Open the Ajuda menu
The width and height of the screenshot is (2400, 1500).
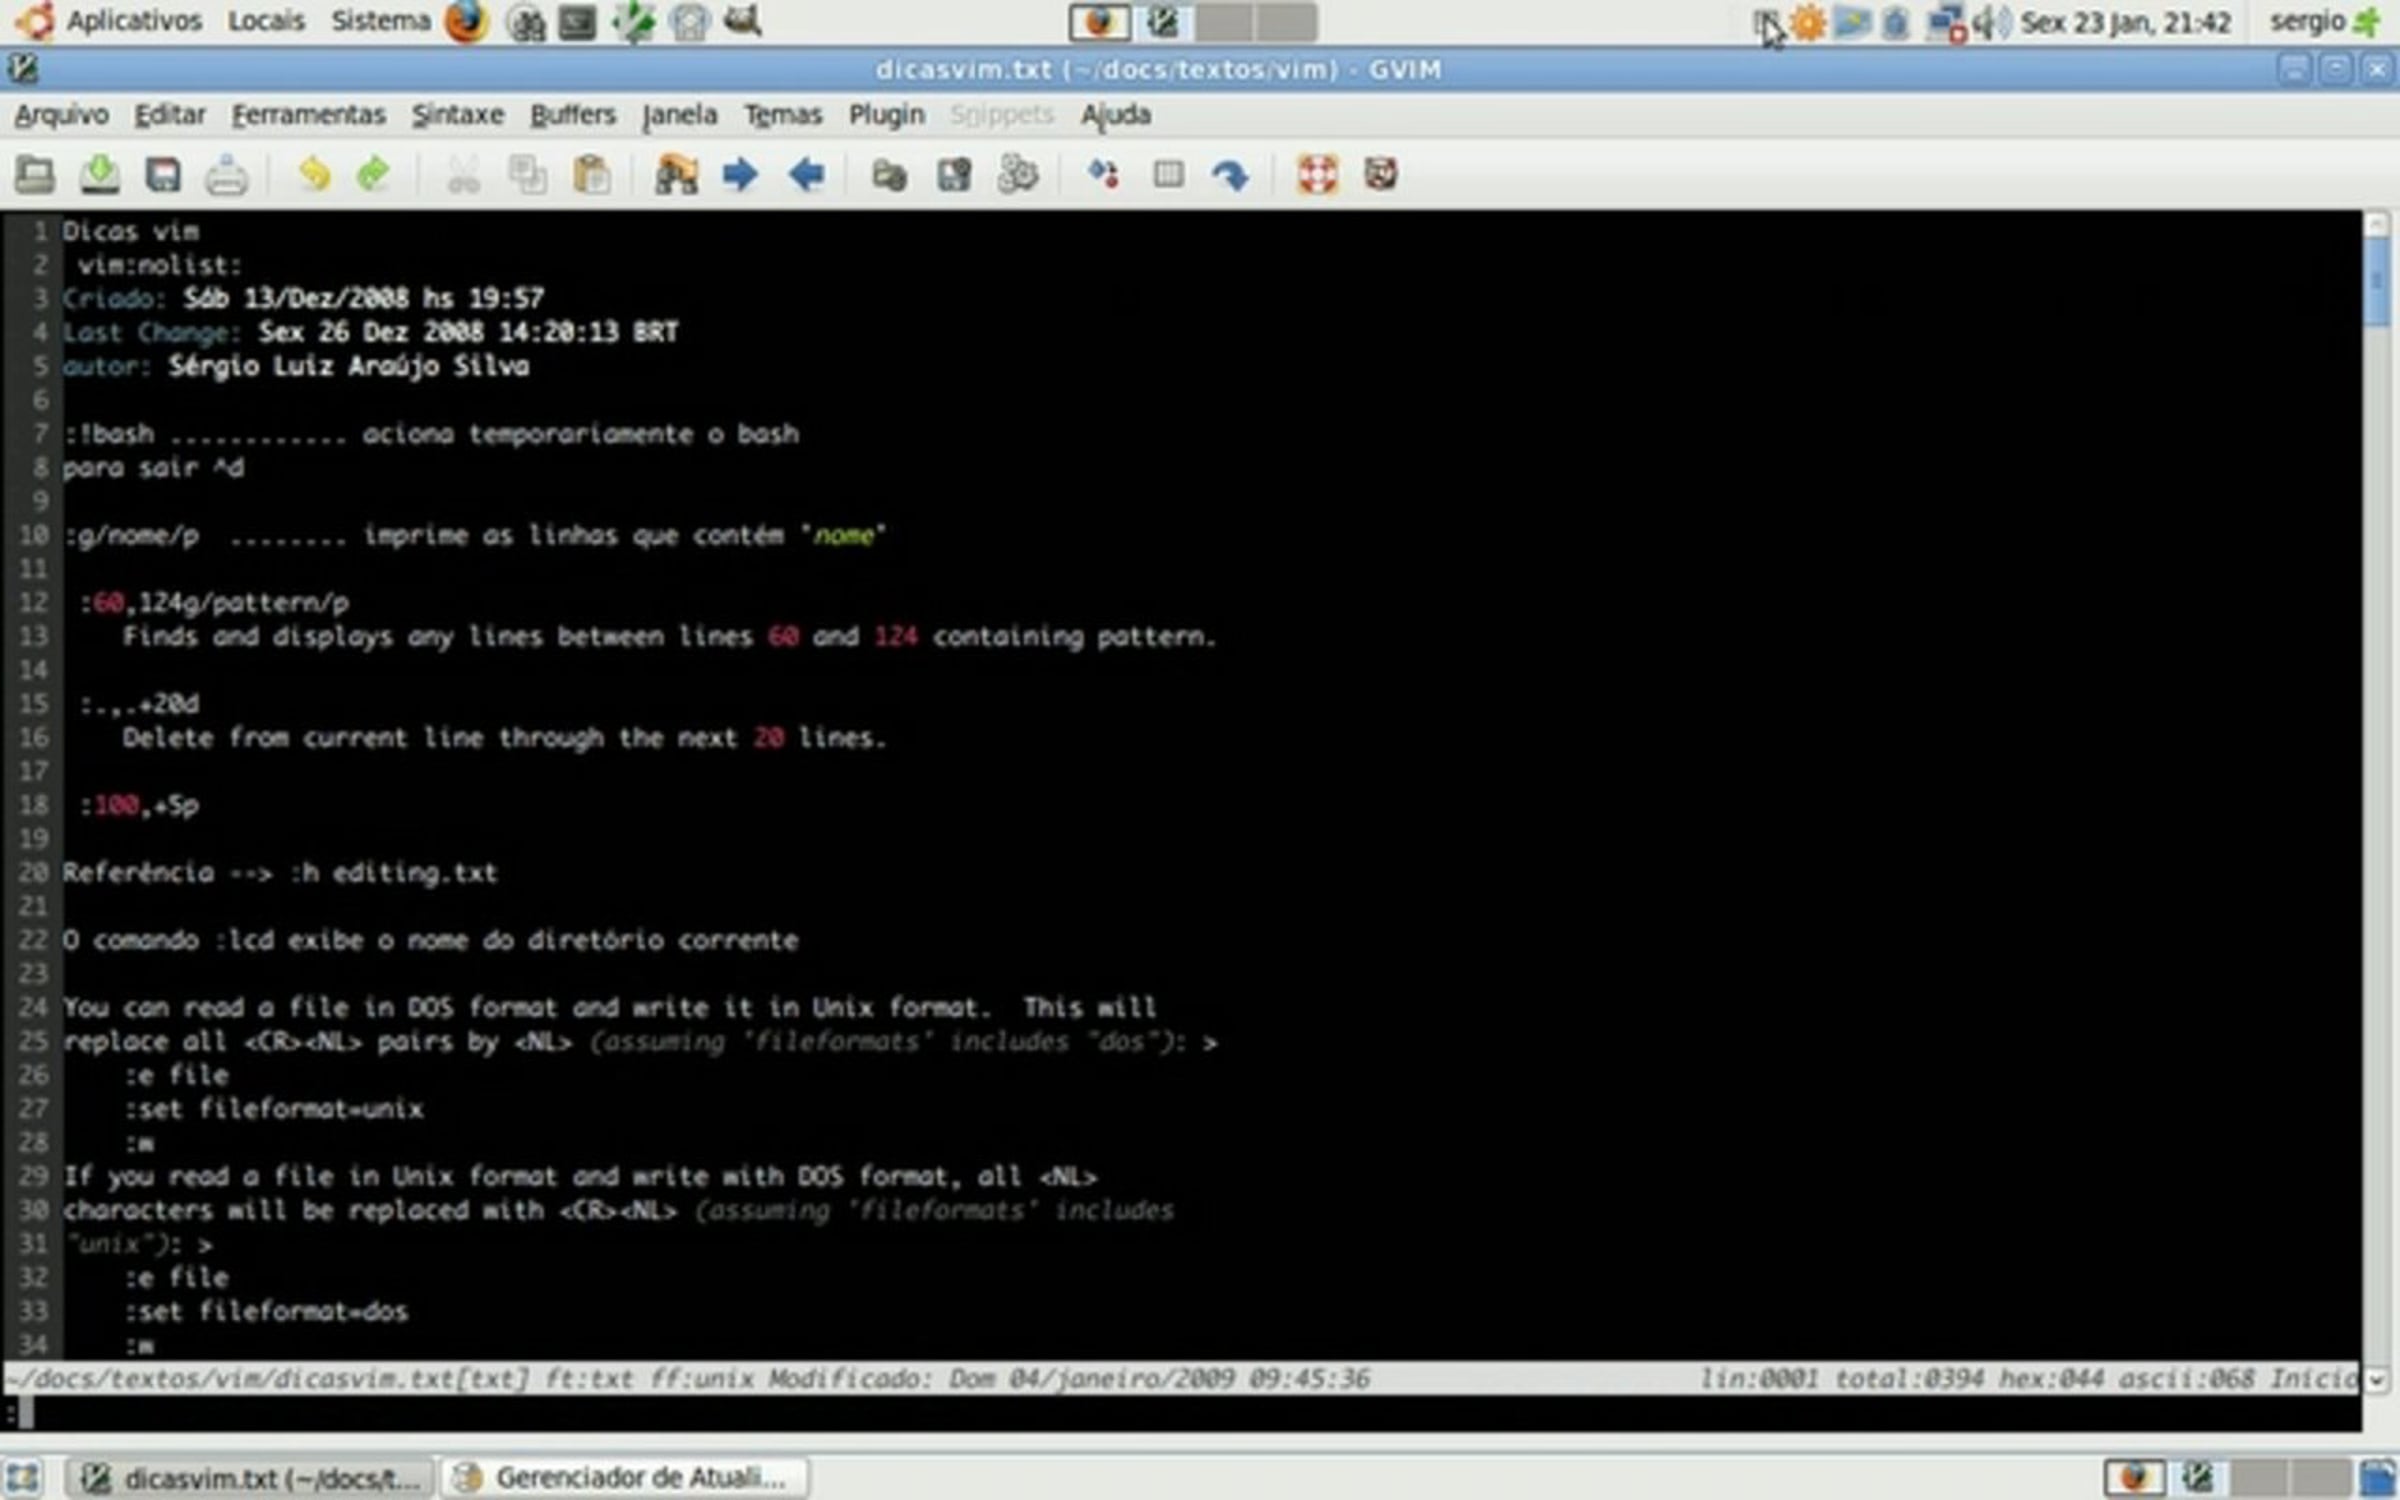coord(1115,115)
